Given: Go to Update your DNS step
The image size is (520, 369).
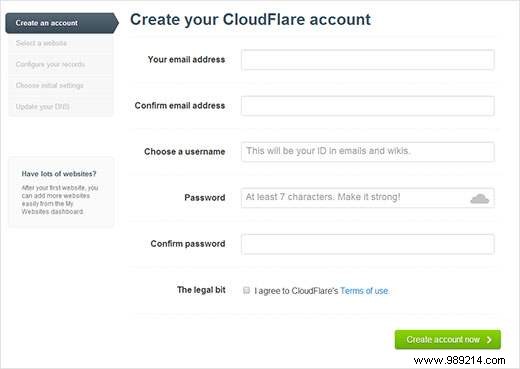Looking at the screenshot, I should pos(61,107).
